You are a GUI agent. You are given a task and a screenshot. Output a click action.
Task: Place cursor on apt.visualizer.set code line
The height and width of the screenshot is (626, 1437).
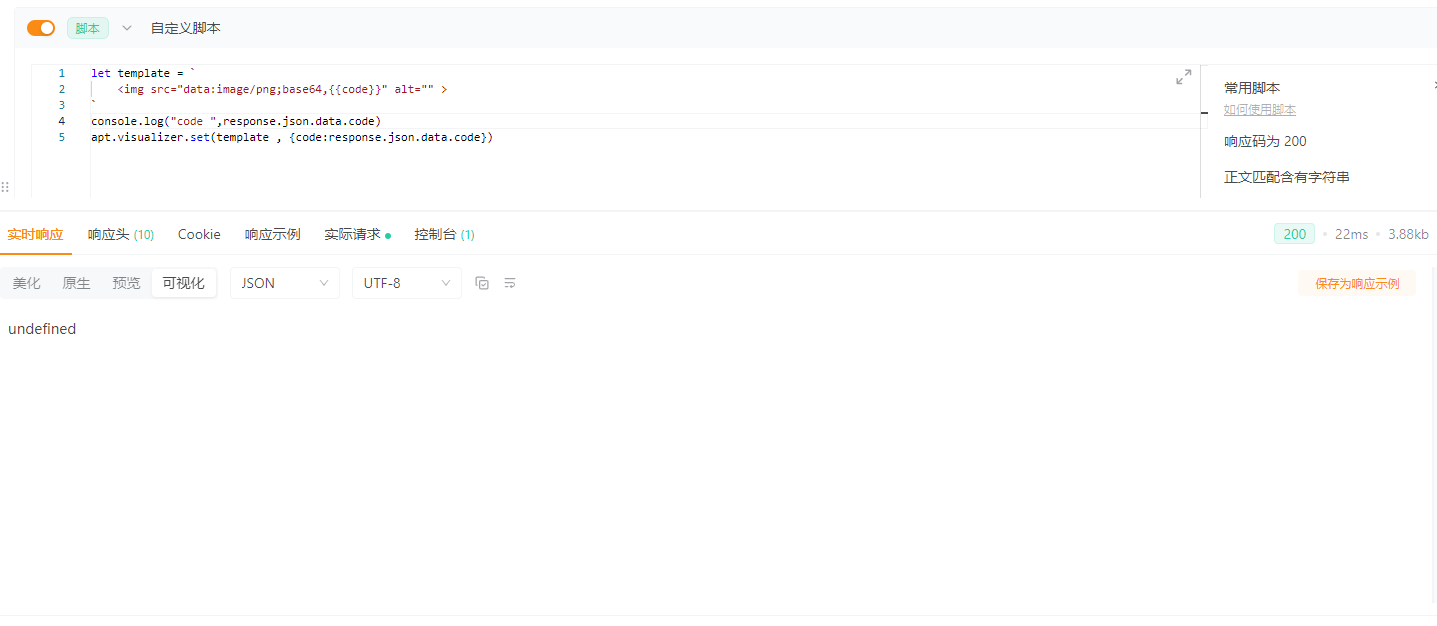[292, 137]
